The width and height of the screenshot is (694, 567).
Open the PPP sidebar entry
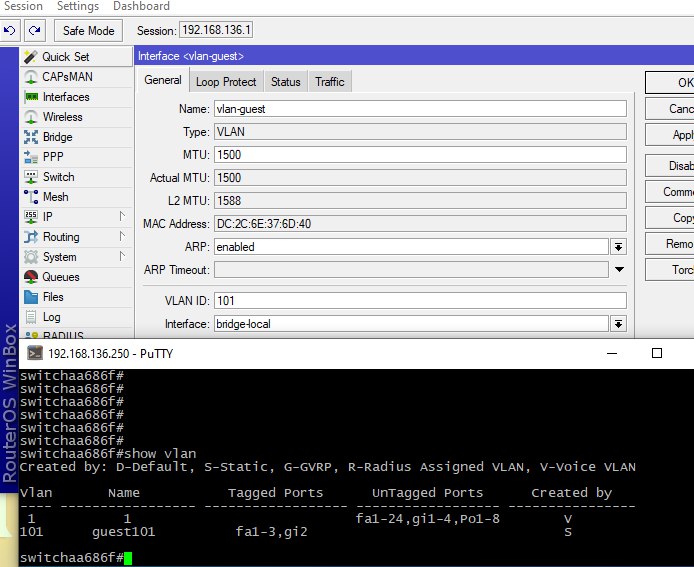[52, 157]
